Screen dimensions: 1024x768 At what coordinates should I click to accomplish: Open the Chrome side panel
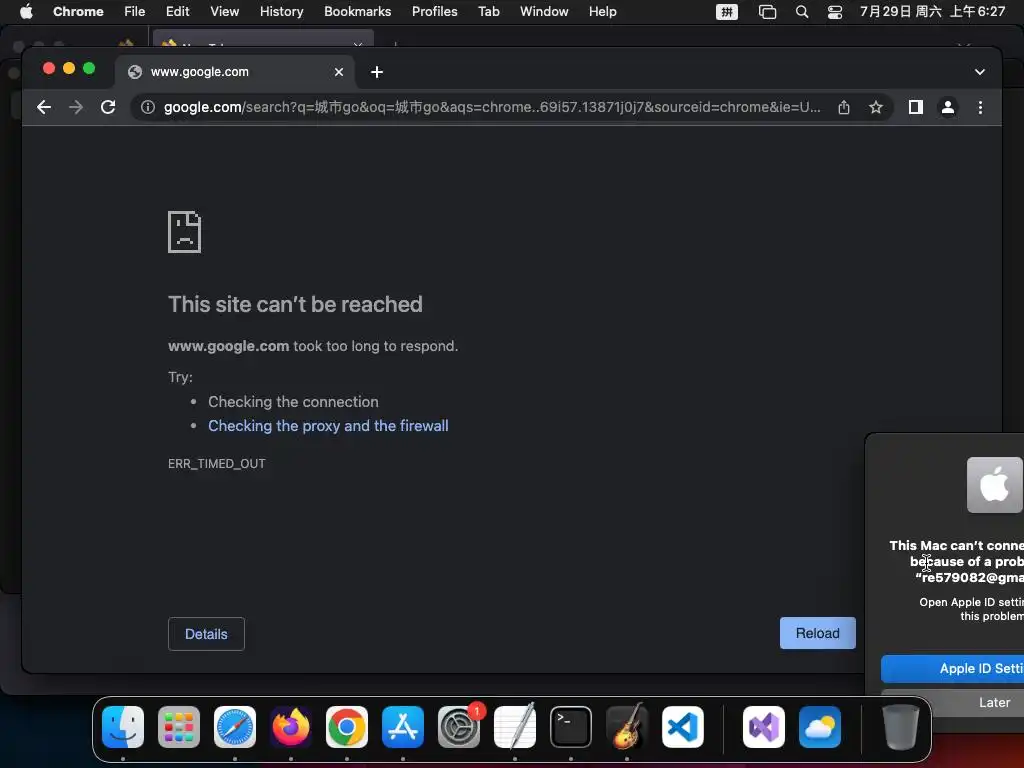pos(916,107)
